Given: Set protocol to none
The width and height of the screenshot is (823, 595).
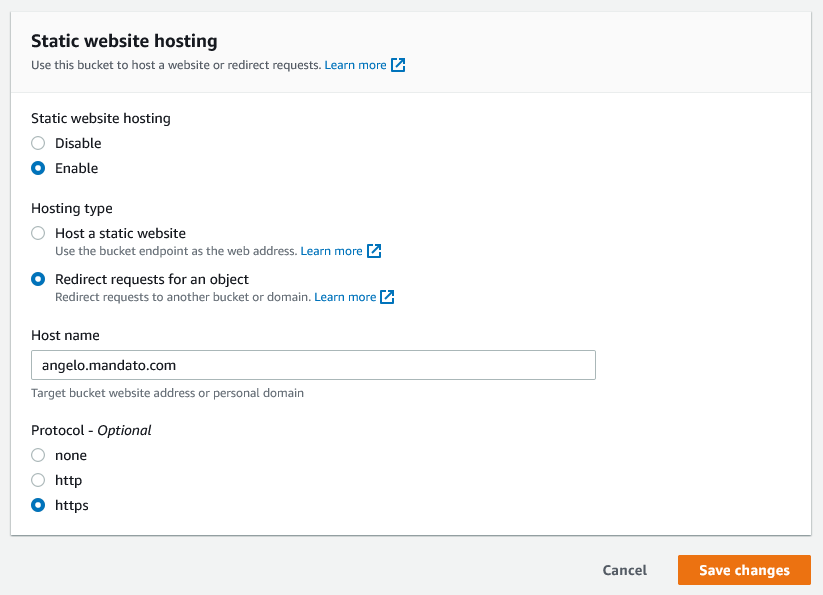Looking at the screenshot, I should pos(38,455).
